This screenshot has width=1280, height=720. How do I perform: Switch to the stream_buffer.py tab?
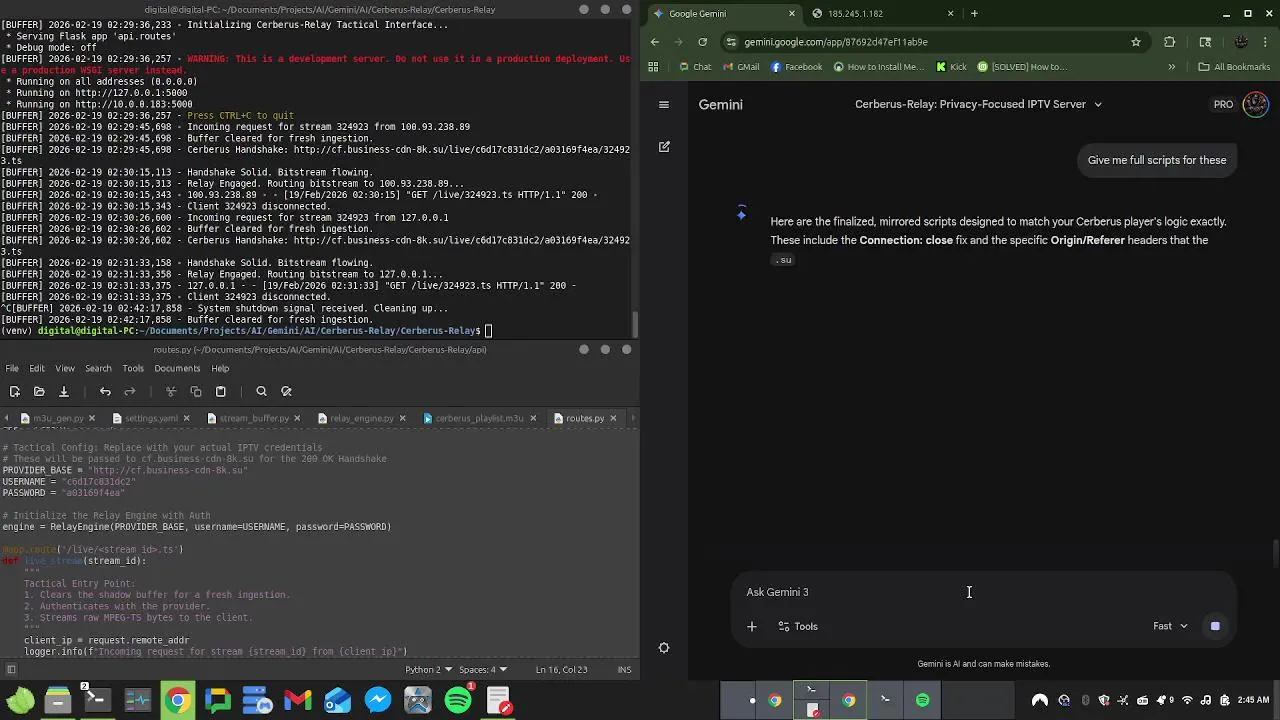tap(254, 418)
